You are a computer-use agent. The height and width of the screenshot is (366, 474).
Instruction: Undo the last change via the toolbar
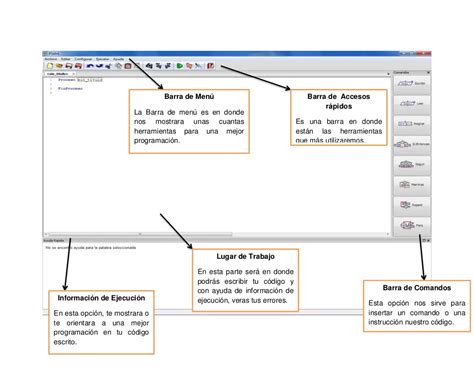tap(90, 66)
